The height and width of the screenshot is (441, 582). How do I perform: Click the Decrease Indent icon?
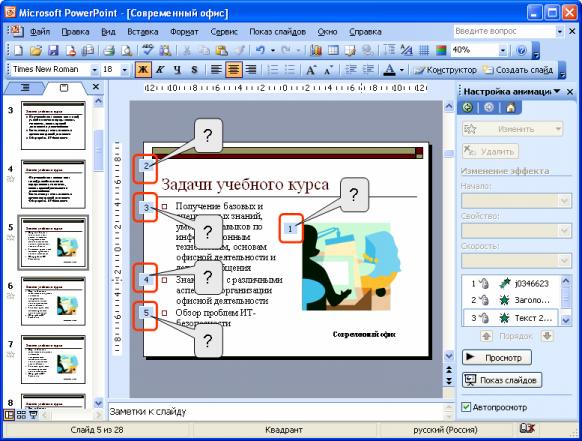(351, 69)
